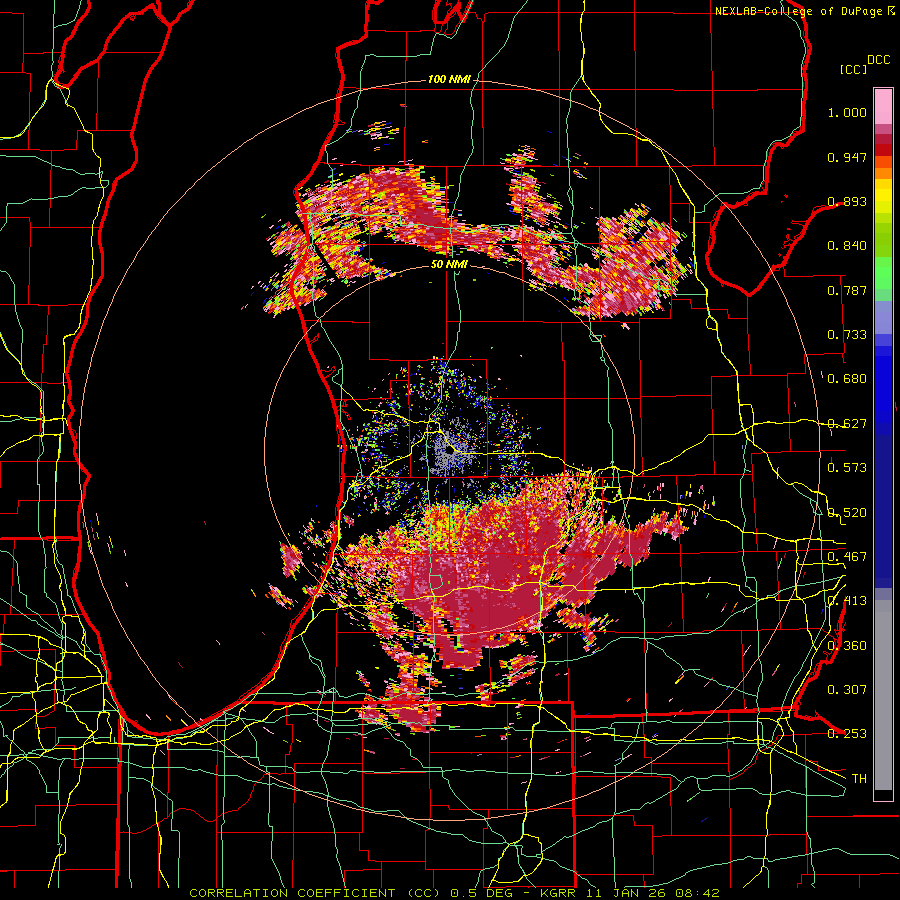Click the 0.947 legend value
Viewport: 900px width, 900px height.
click(847, 157)
